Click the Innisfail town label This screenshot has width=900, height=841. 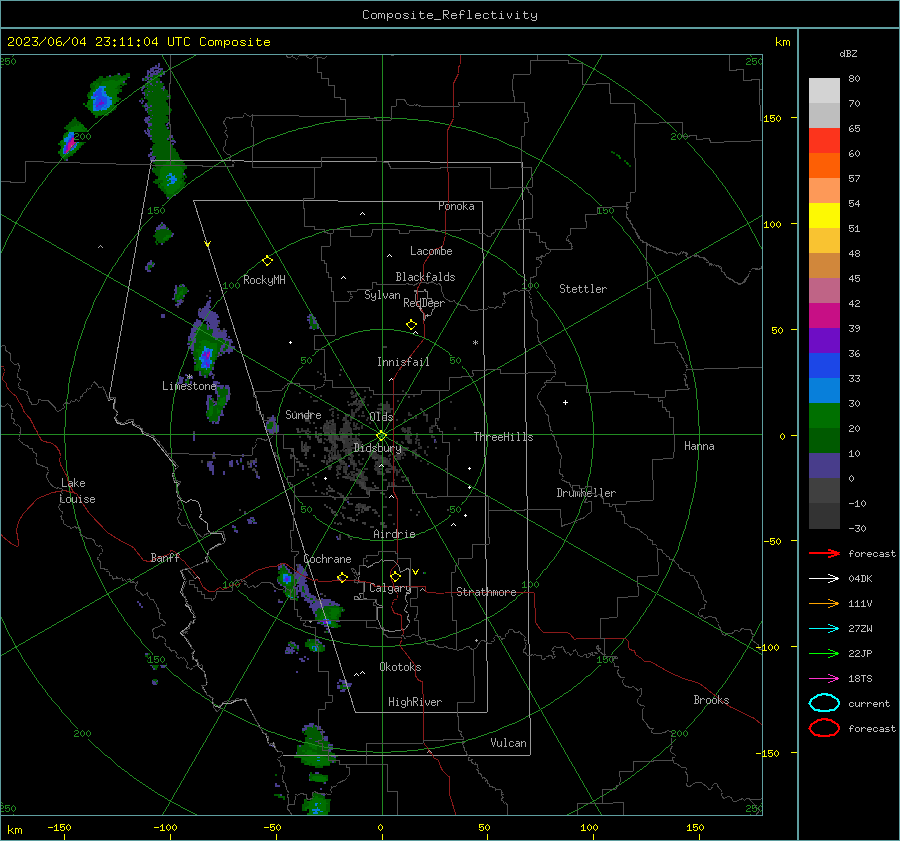pyautogui.click(x=403, y=362)
